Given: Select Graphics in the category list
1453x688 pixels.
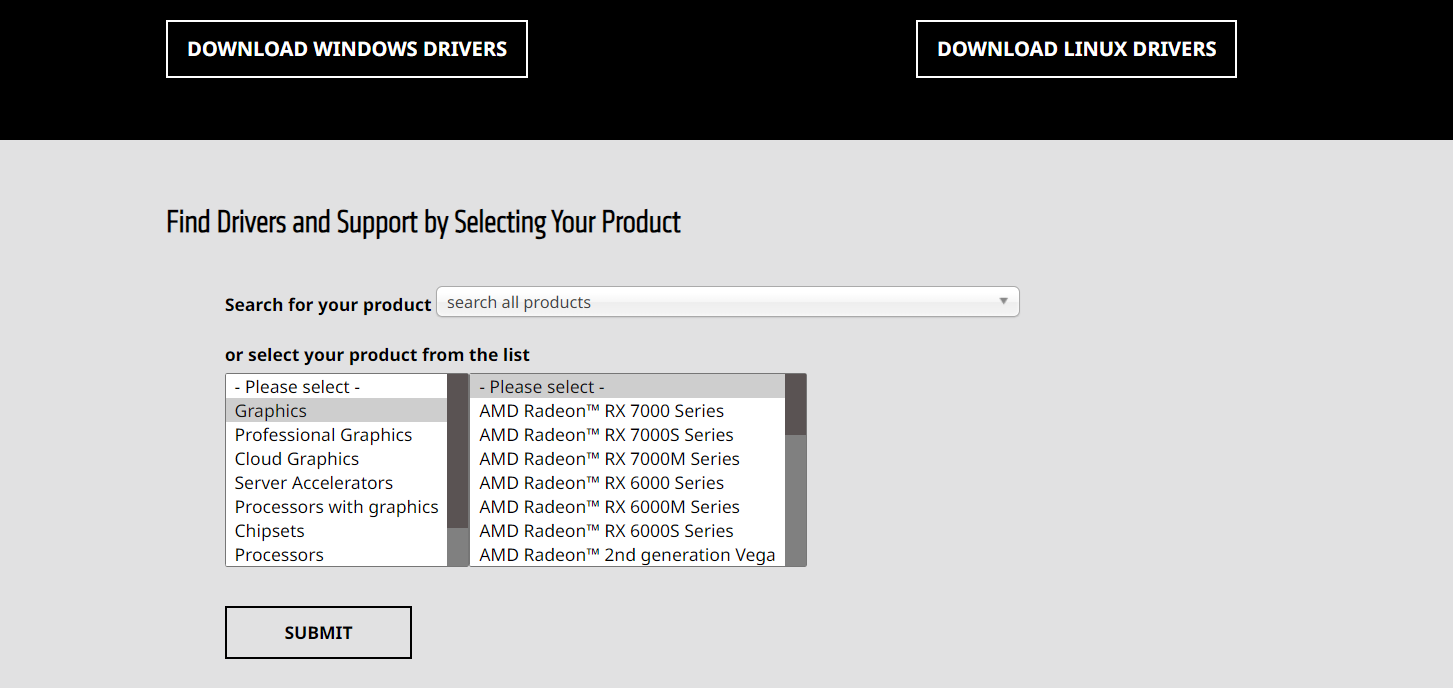Looking at the screenshot, I should [x=336, y=411].
